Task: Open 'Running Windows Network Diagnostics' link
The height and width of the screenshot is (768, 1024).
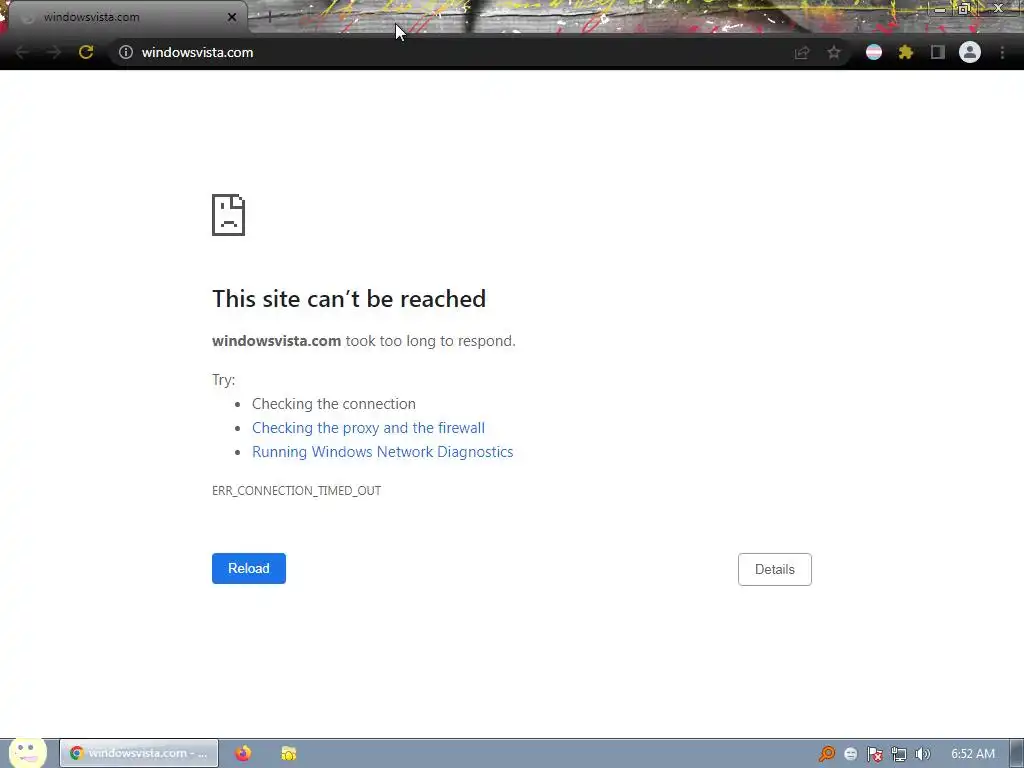Action: point(383,452)
